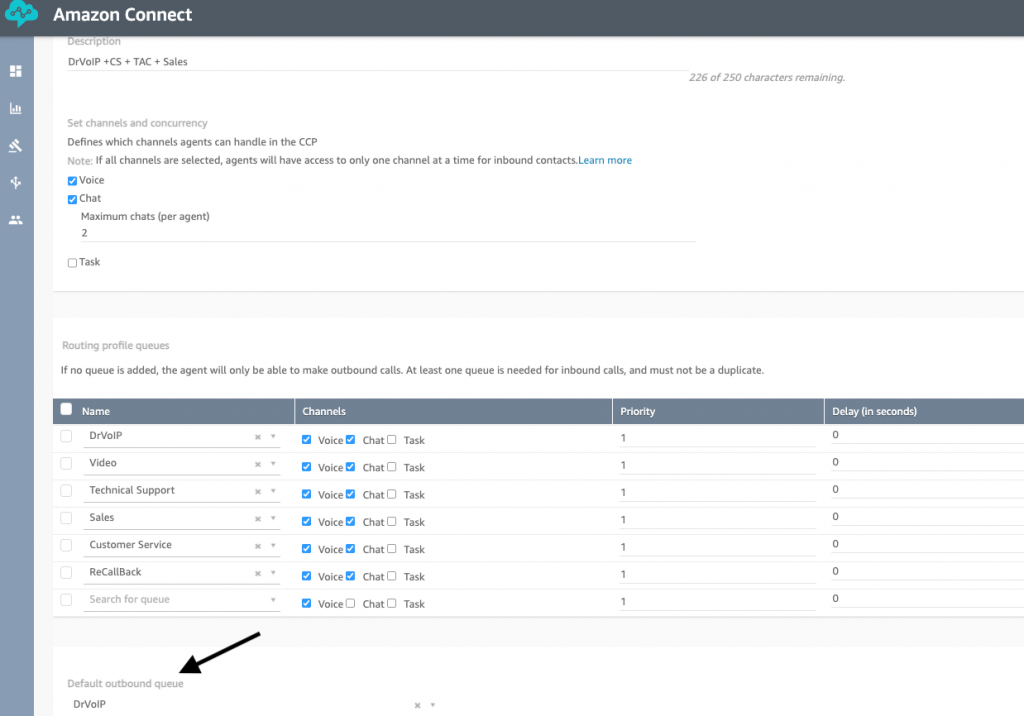
Task: Toggle the Chat channel checkbox under Set channels
Action: 72,199
